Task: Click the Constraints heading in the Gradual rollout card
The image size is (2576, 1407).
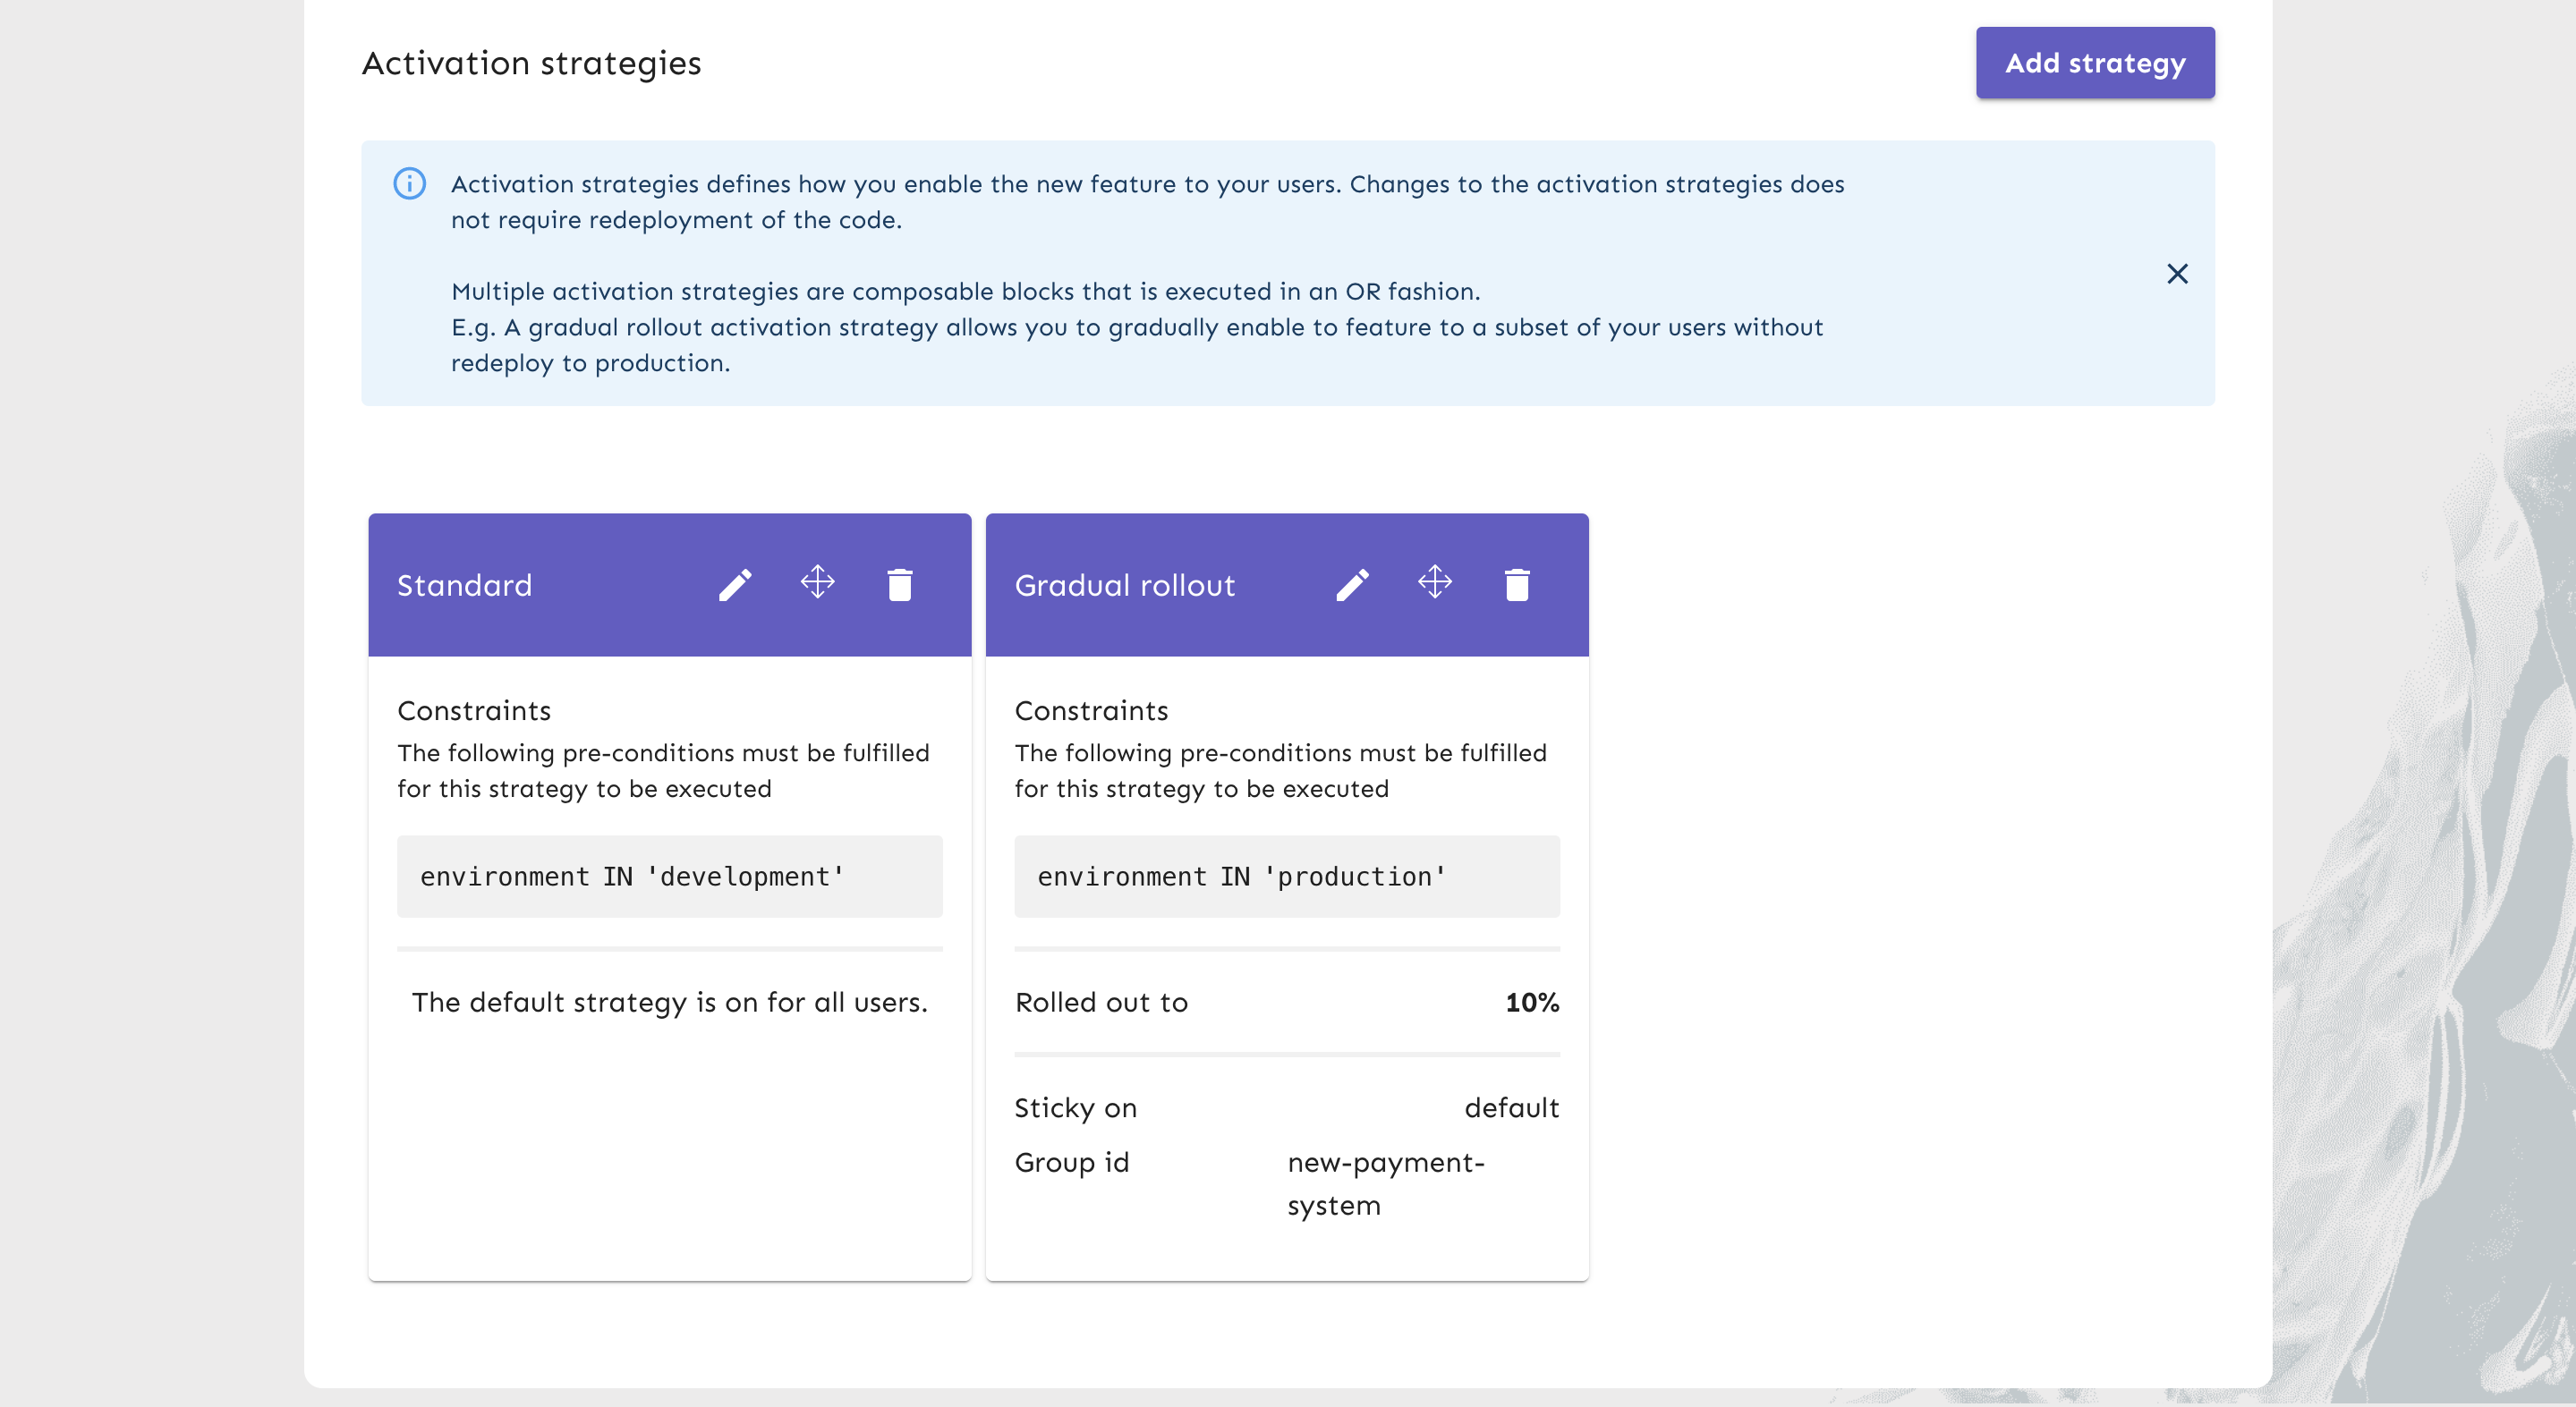Action: pyautogui.click(x=1092, y=711)
